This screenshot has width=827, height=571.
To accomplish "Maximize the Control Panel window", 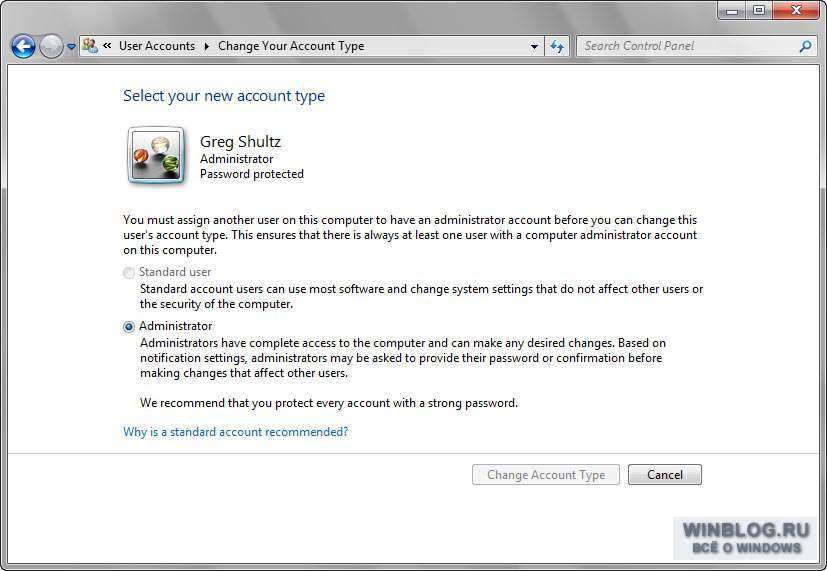I will 759,11.
